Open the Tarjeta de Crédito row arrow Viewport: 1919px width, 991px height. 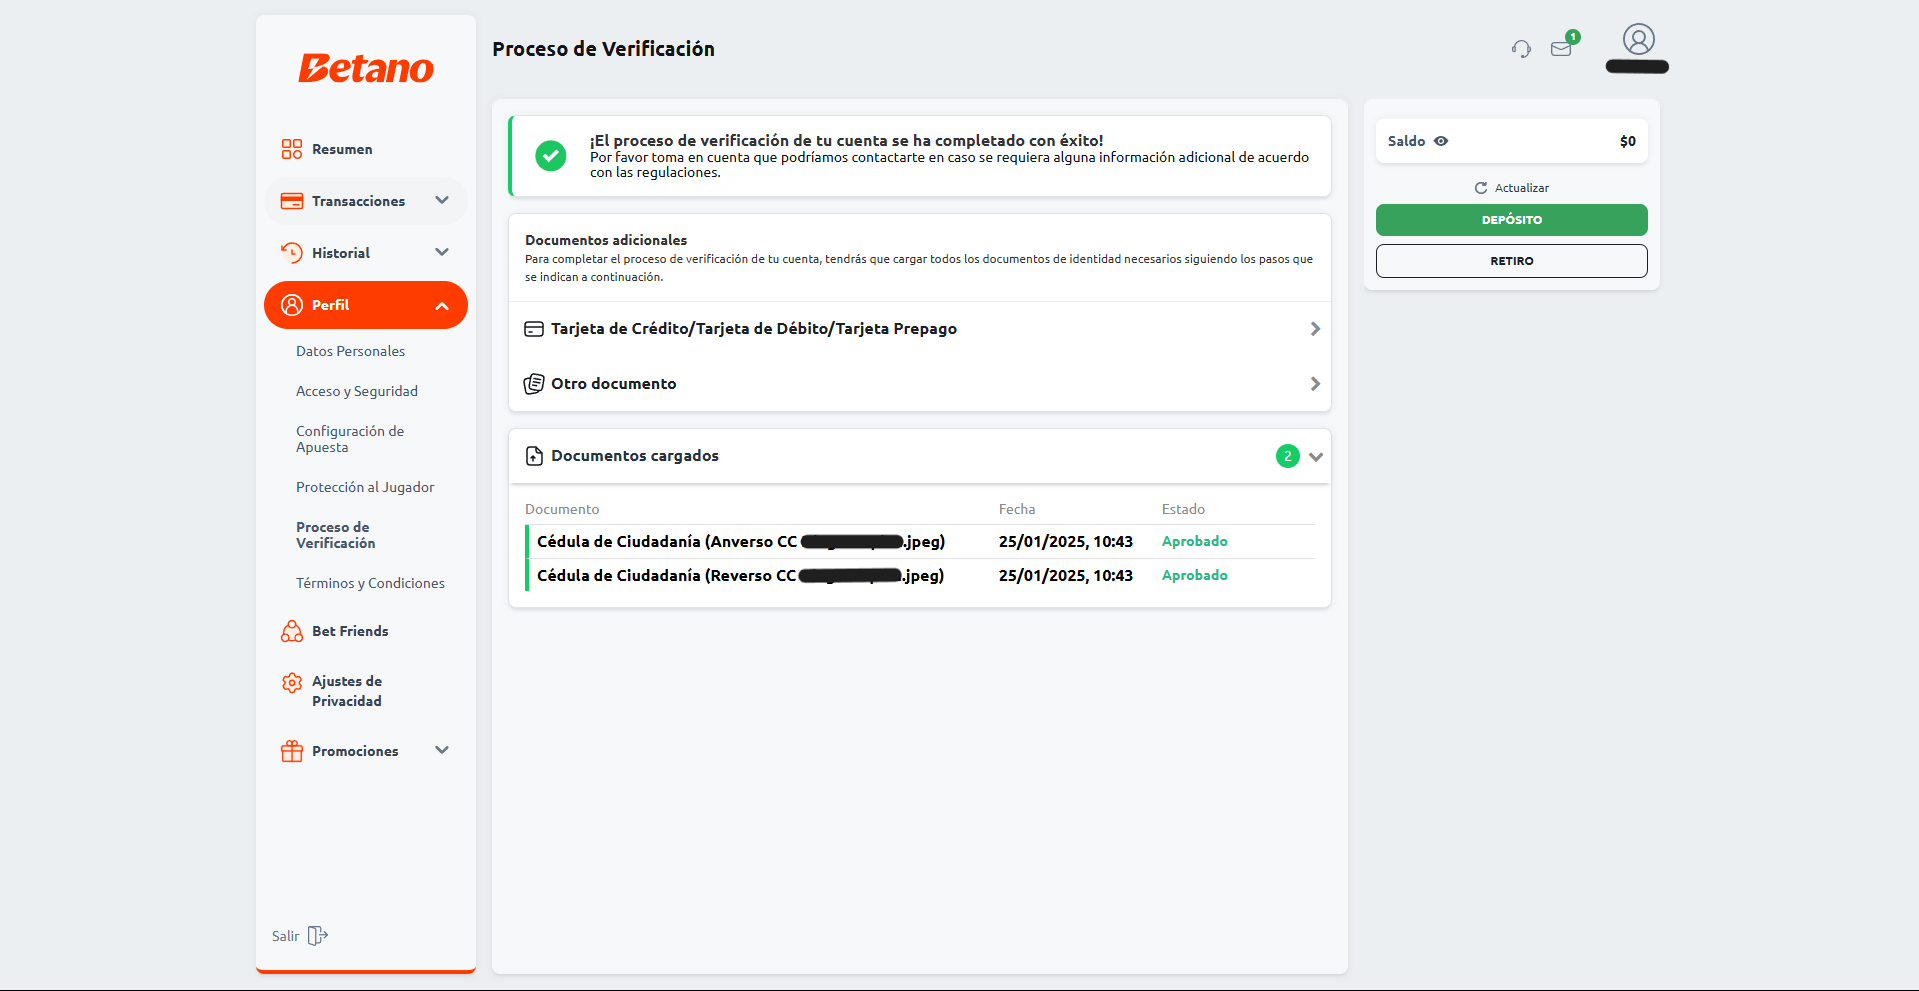[1315, 329]
